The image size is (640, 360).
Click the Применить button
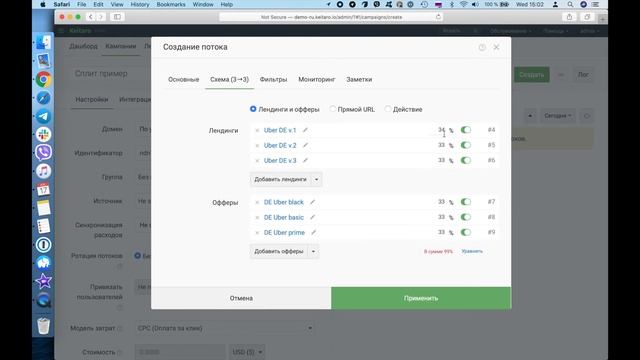coord(421,298)
